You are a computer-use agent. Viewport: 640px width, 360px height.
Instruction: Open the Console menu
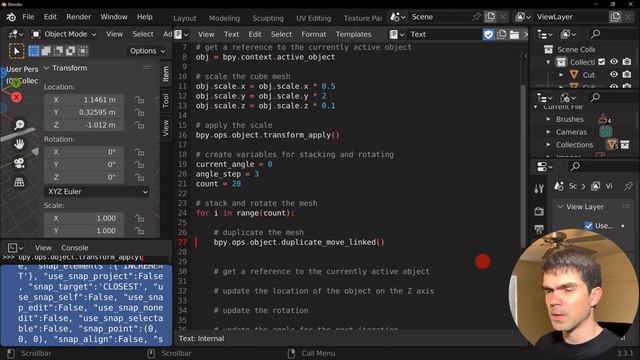pos(75,248)
